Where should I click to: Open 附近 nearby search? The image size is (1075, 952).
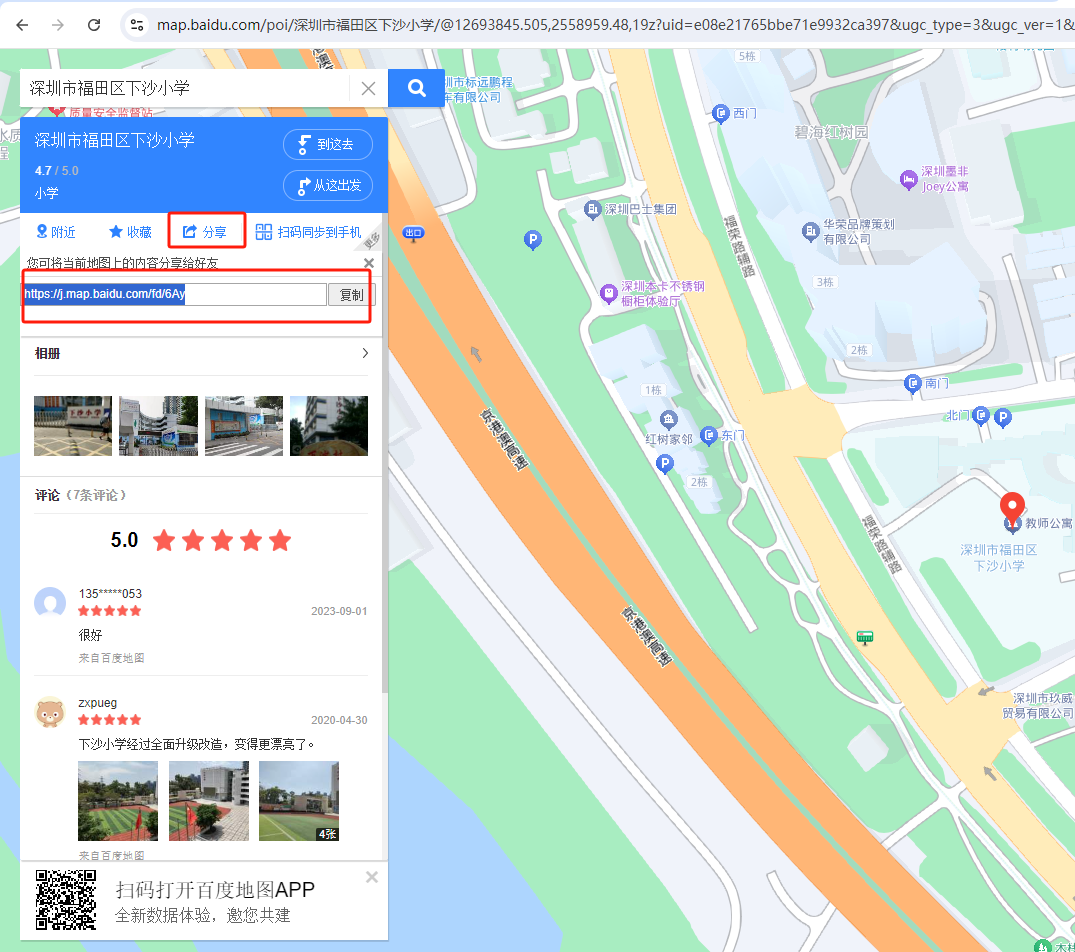point(56,232)
